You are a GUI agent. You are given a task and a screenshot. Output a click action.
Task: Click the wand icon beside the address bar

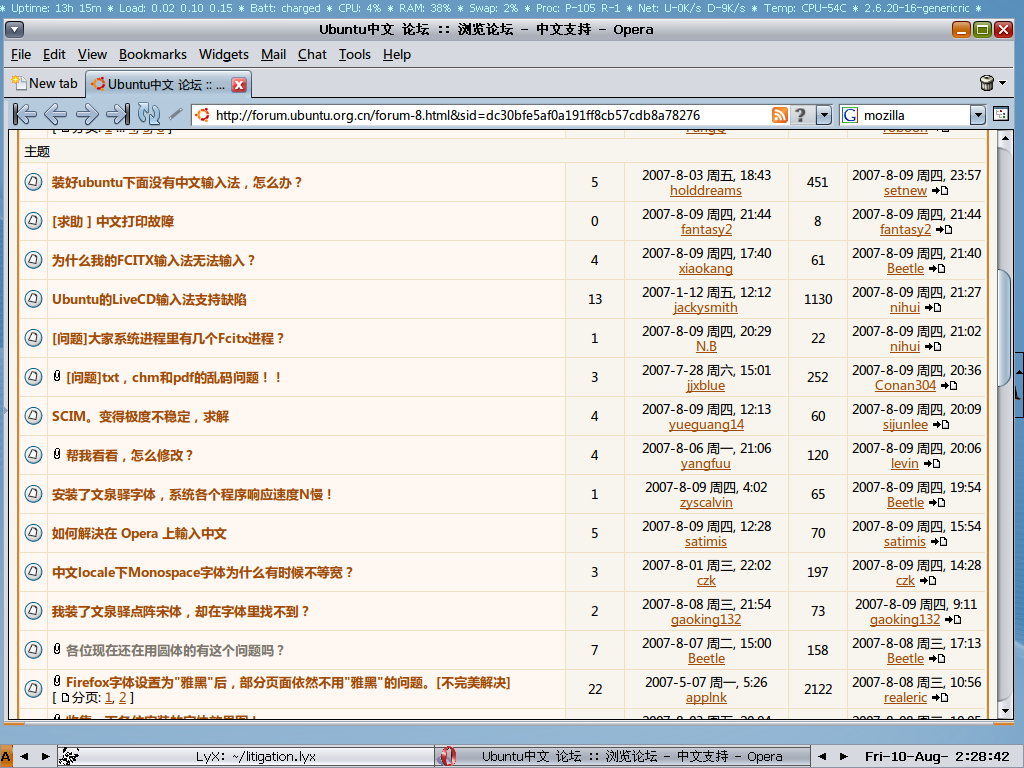click(175, 114)
